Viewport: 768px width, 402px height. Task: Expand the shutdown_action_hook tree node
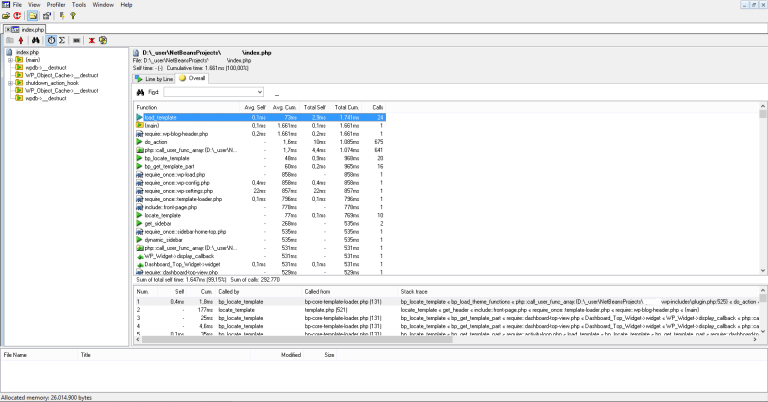tap(9, 83)
